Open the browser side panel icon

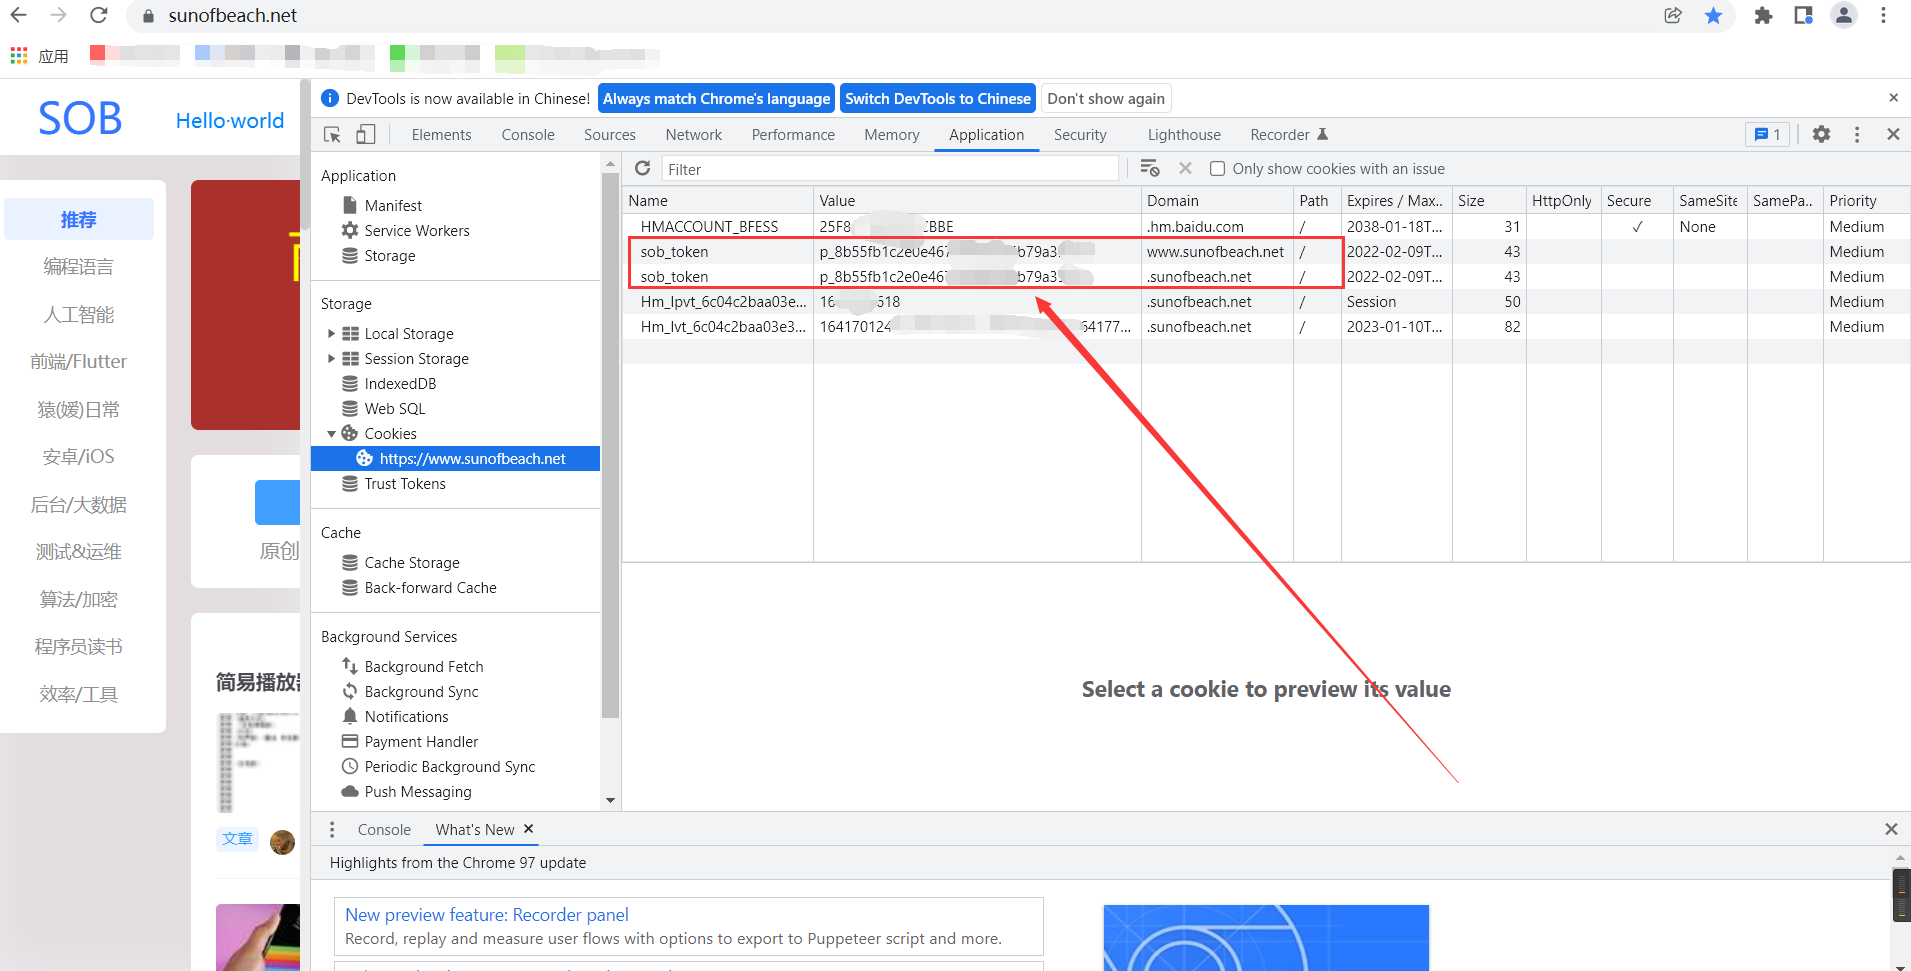coord(1803,15)
